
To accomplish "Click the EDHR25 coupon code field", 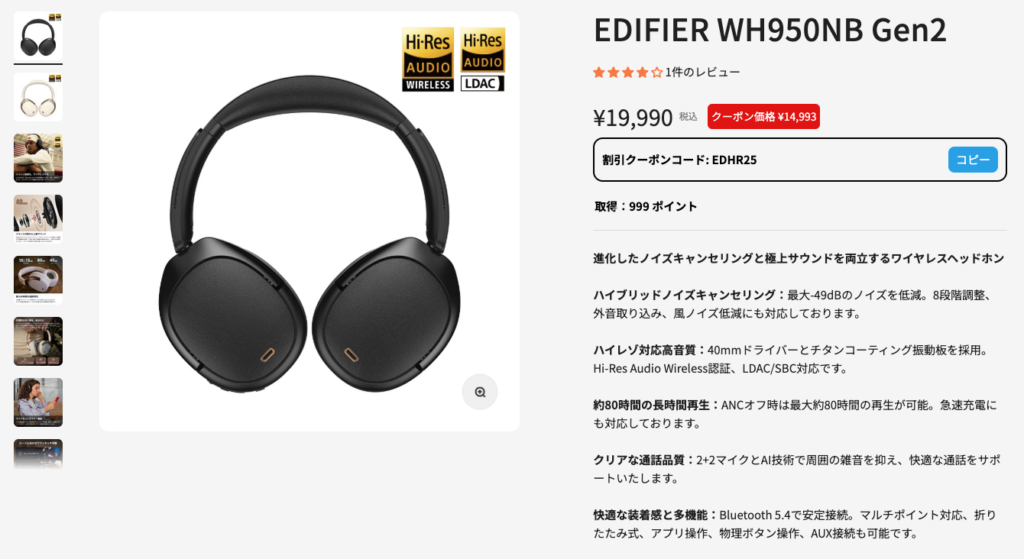I will (799, 159).
